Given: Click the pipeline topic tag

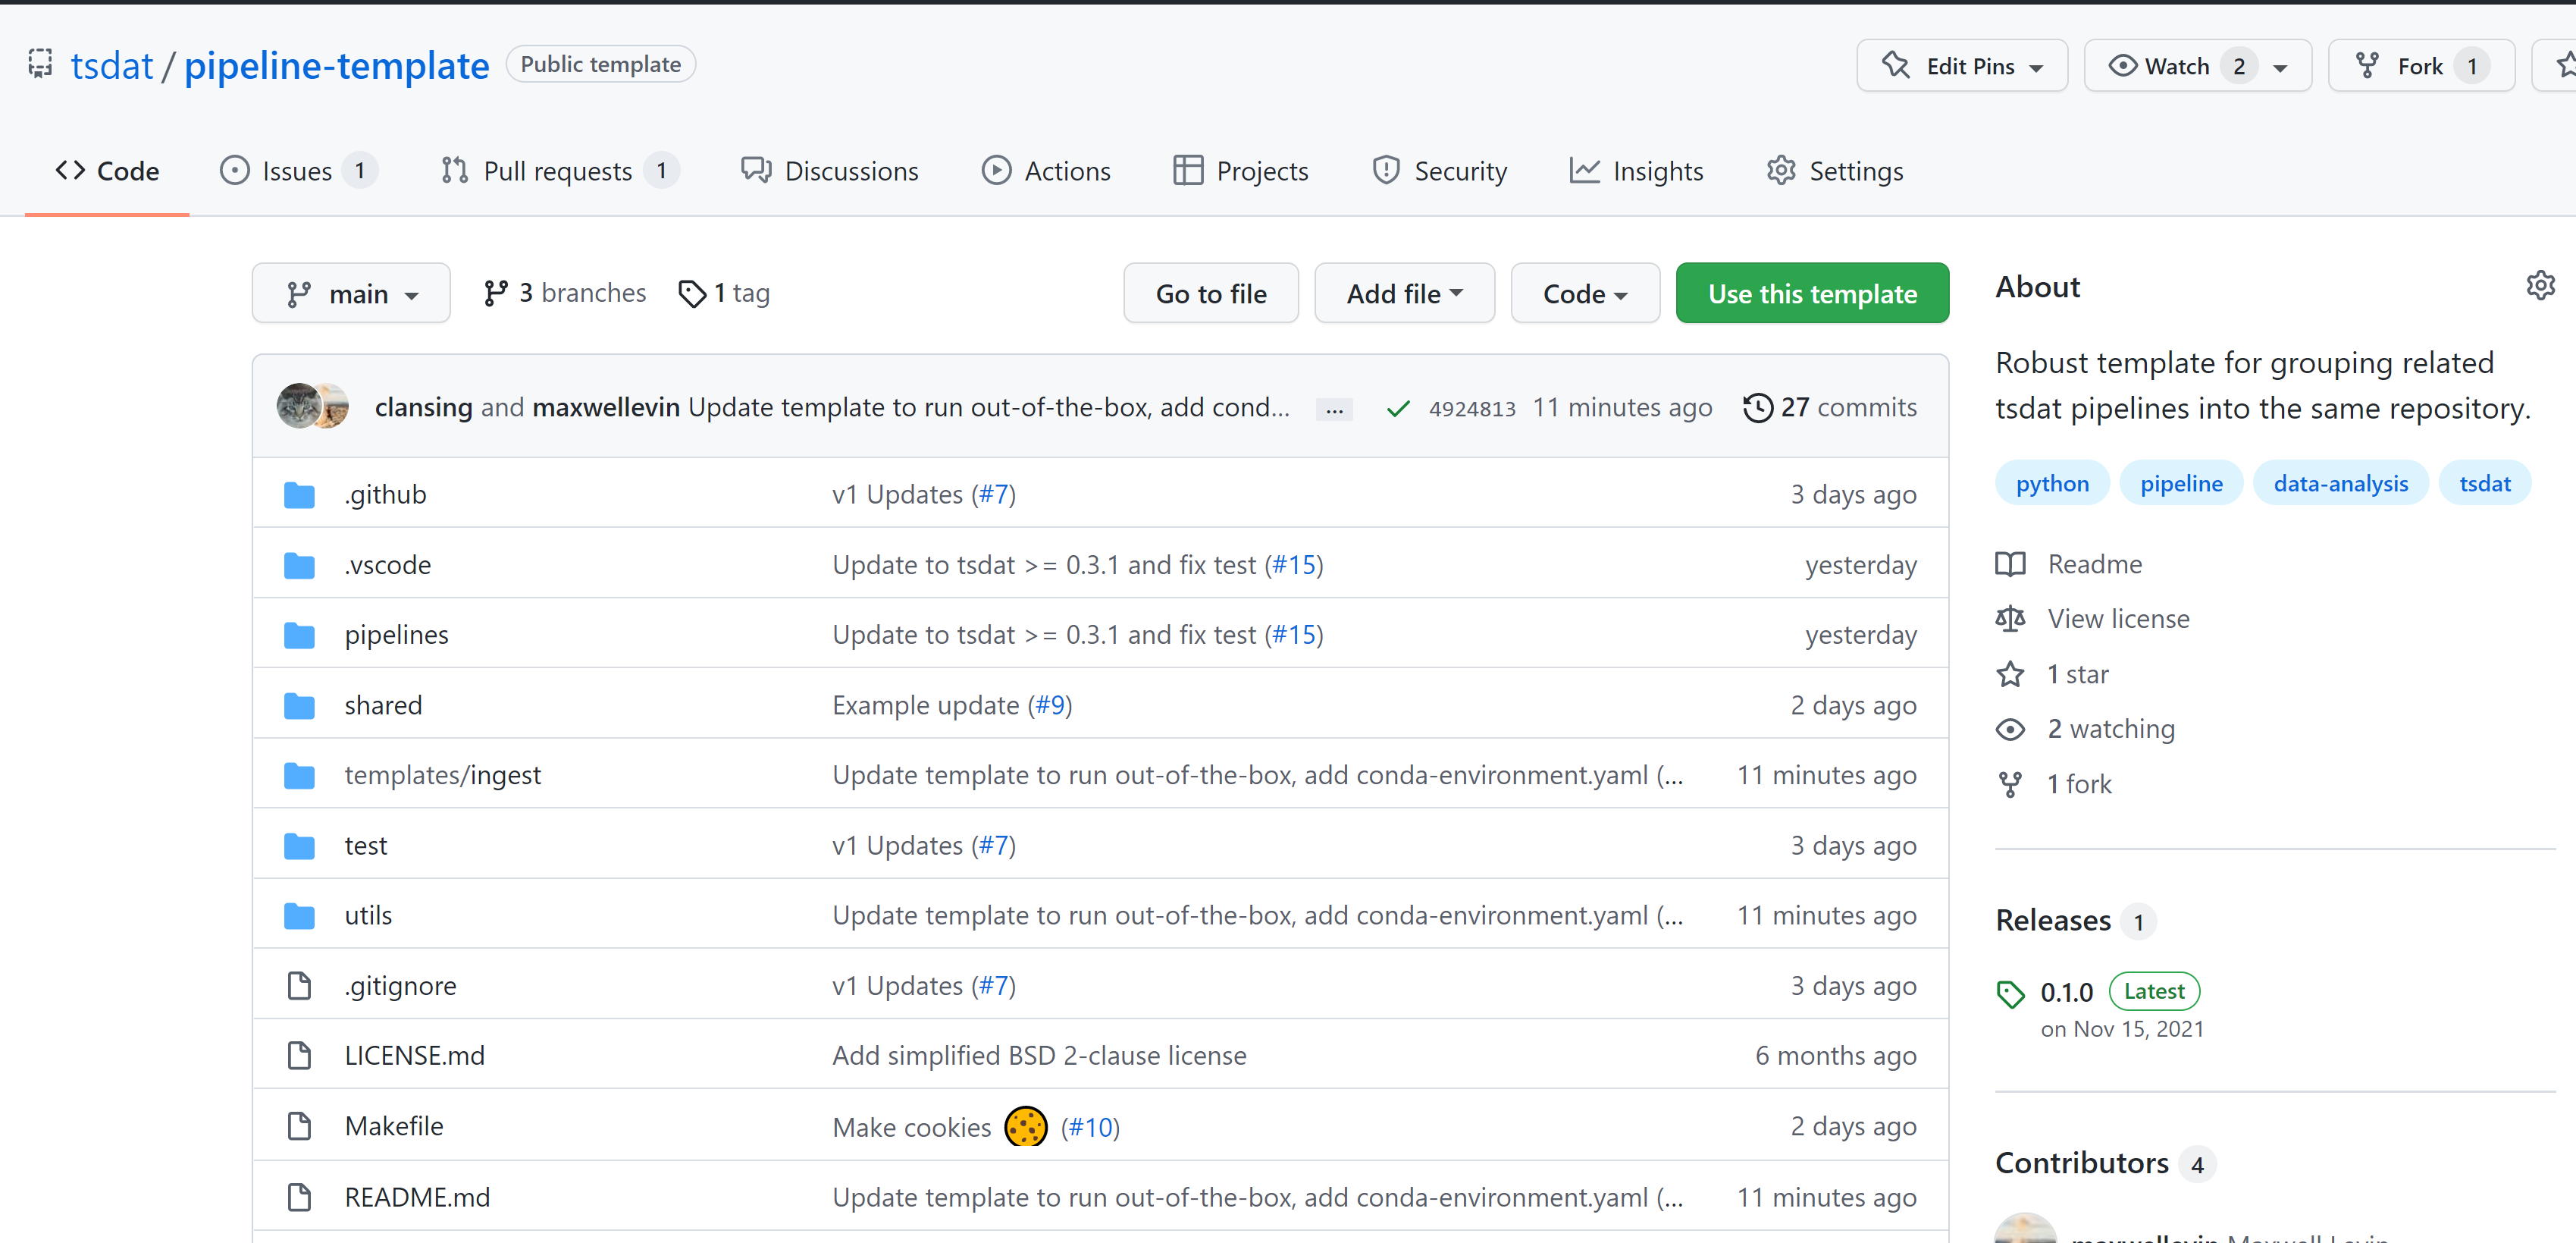Looking at the screenshot, I should tap(2181, 484).
